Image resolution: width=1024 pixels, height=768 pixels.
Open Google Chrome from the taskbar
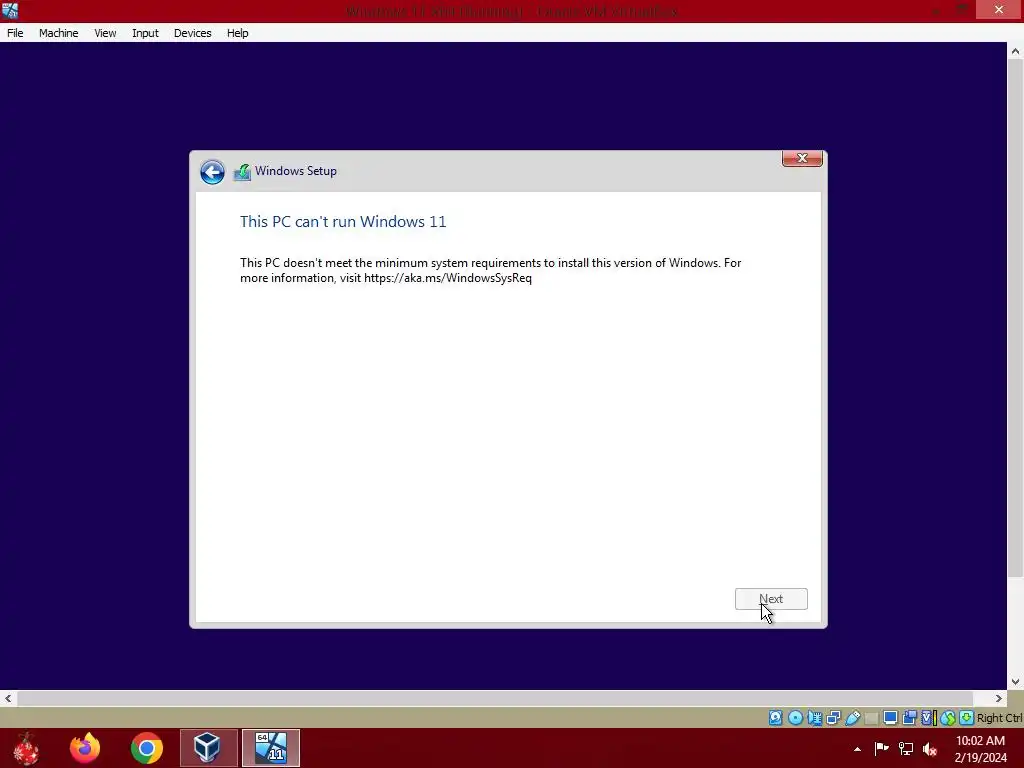point(146,748)
